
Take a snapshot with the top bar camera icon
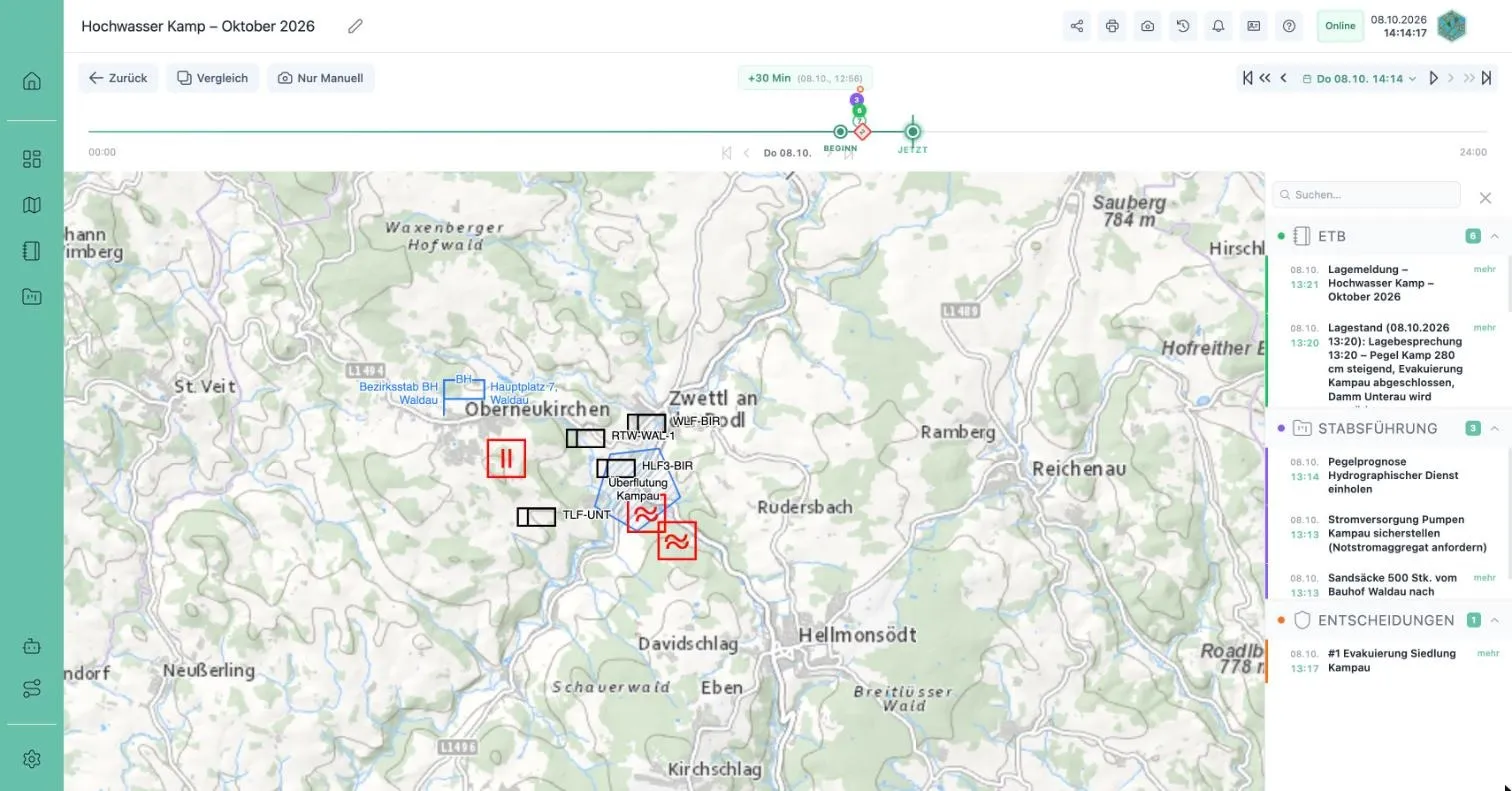[x=1147, y=26]
